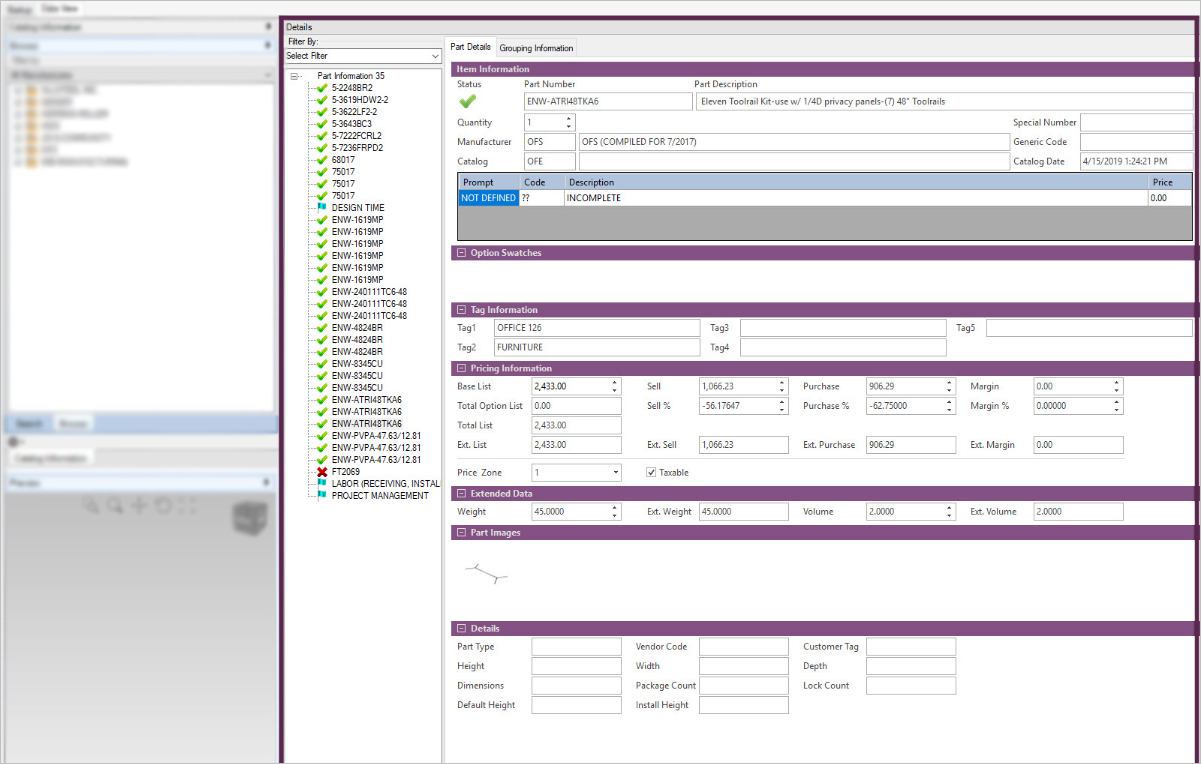The image size is (1201, 764).
Task: Click the flag icon beside PROJECT MANAGEMENT
Action: (x=322, y=495)
